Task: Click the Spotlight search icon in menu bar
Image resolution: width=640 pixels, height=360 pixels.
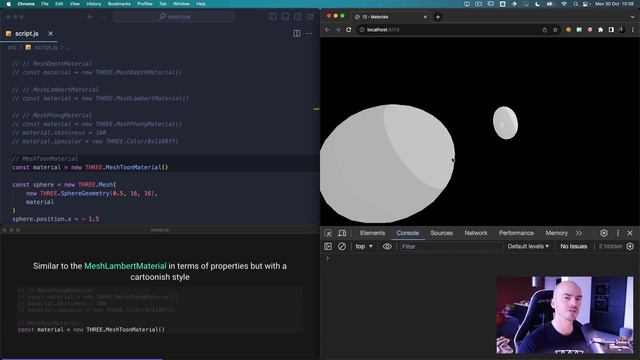Action: (576, 4)
